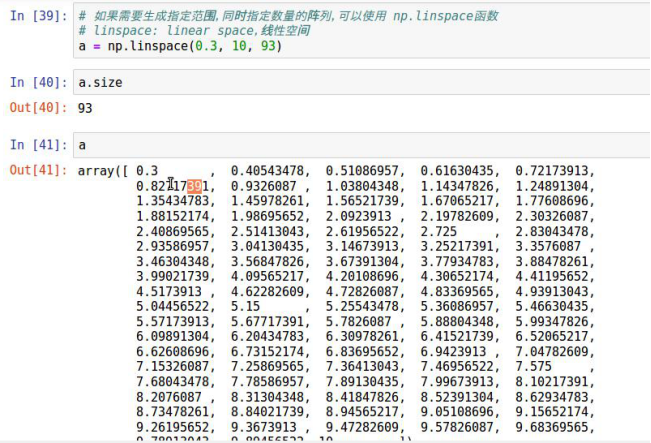The width and height of the screenshot is (651, 443).
Task: Click the array value 2.0923913
Action: pyautogui.click(x=359, y=216)
